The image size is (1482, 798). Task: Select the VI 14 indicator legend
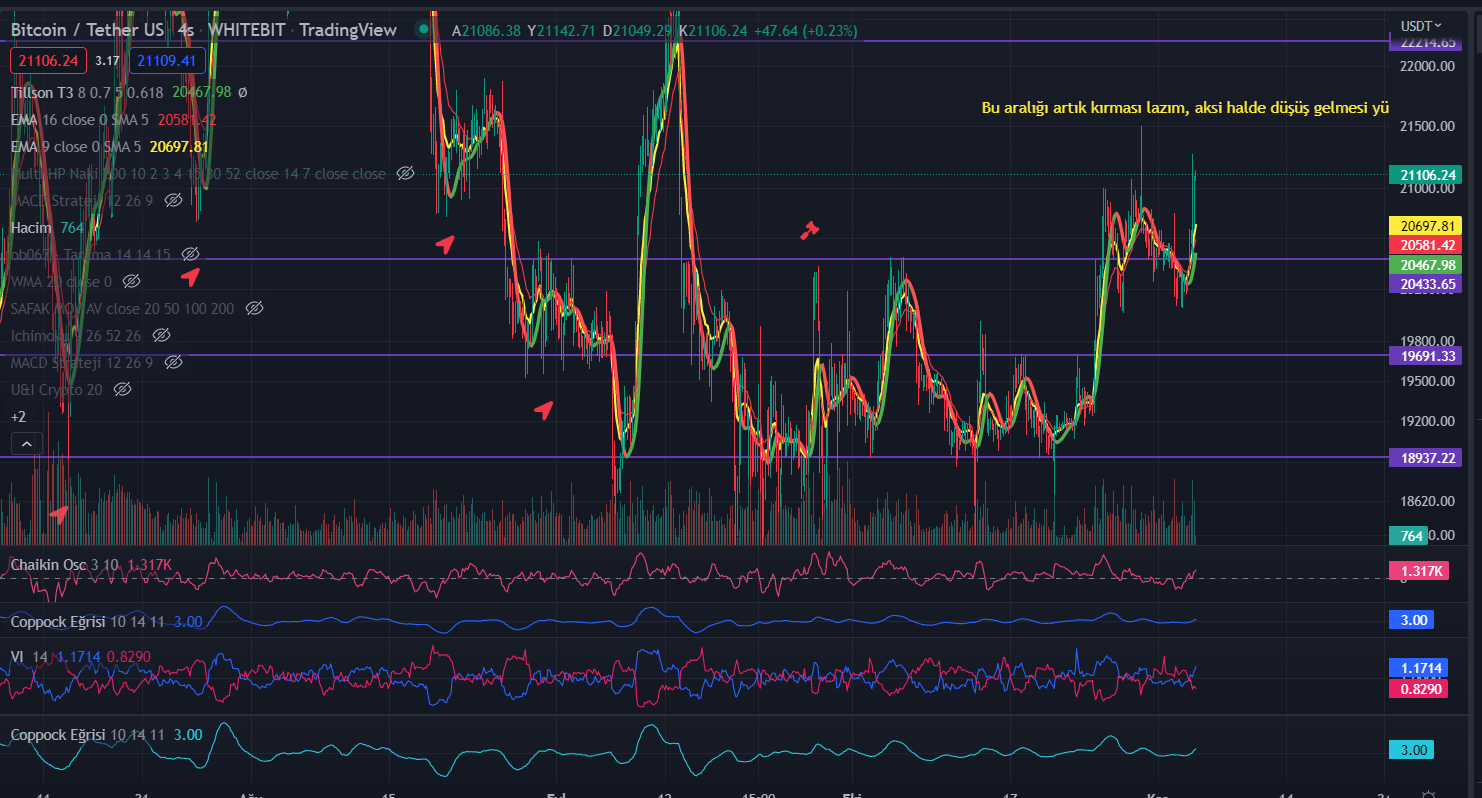(29, 657)
